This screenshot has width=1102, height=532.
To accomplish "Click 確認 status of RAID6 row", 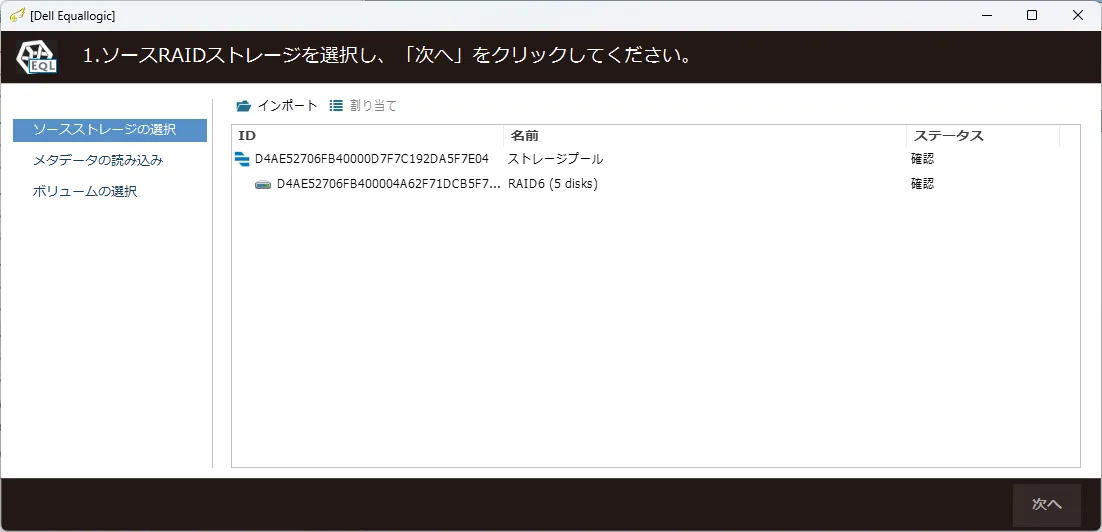I will tap(922, 184).
